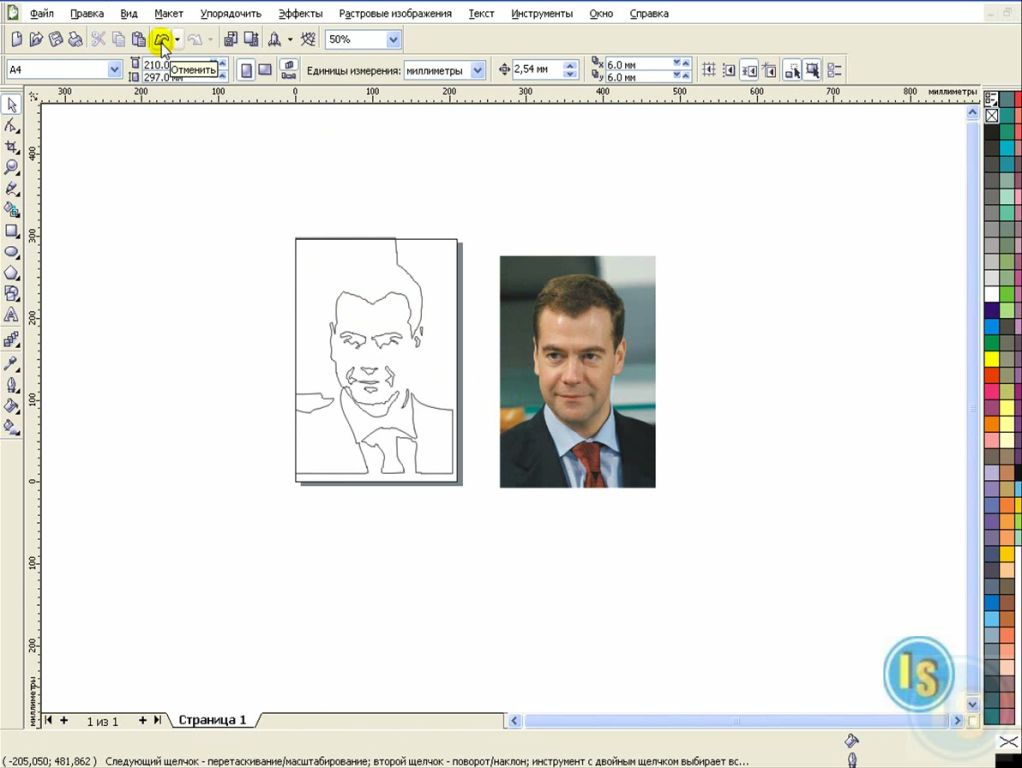Click the Paste clipboard icon

[x=138, y=40]
